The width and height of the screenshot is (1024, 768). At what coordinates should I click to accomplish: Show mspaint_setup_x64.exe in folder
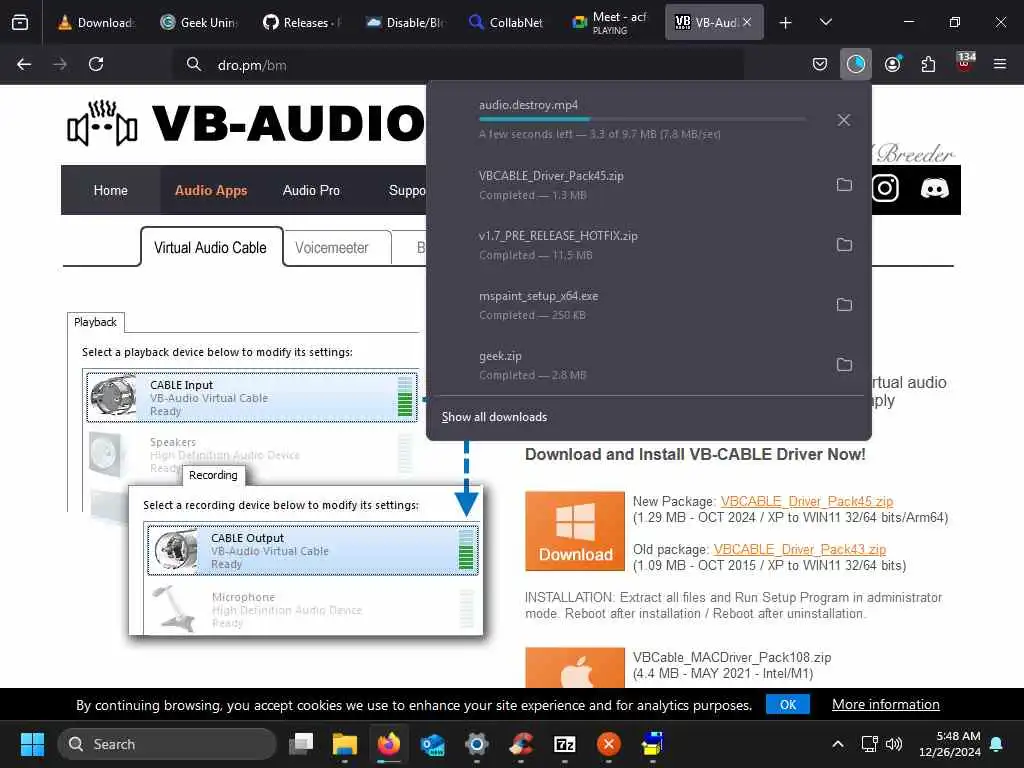[x=844, y=305]
